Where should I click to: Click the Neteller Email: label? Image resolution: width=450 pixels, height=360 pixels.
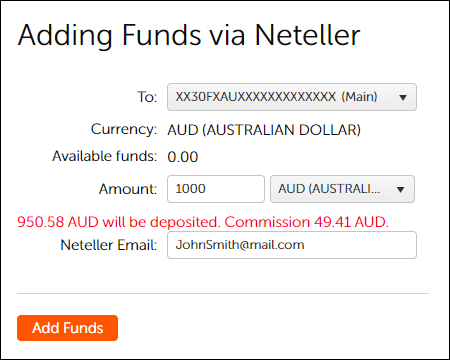pos(108,245)
